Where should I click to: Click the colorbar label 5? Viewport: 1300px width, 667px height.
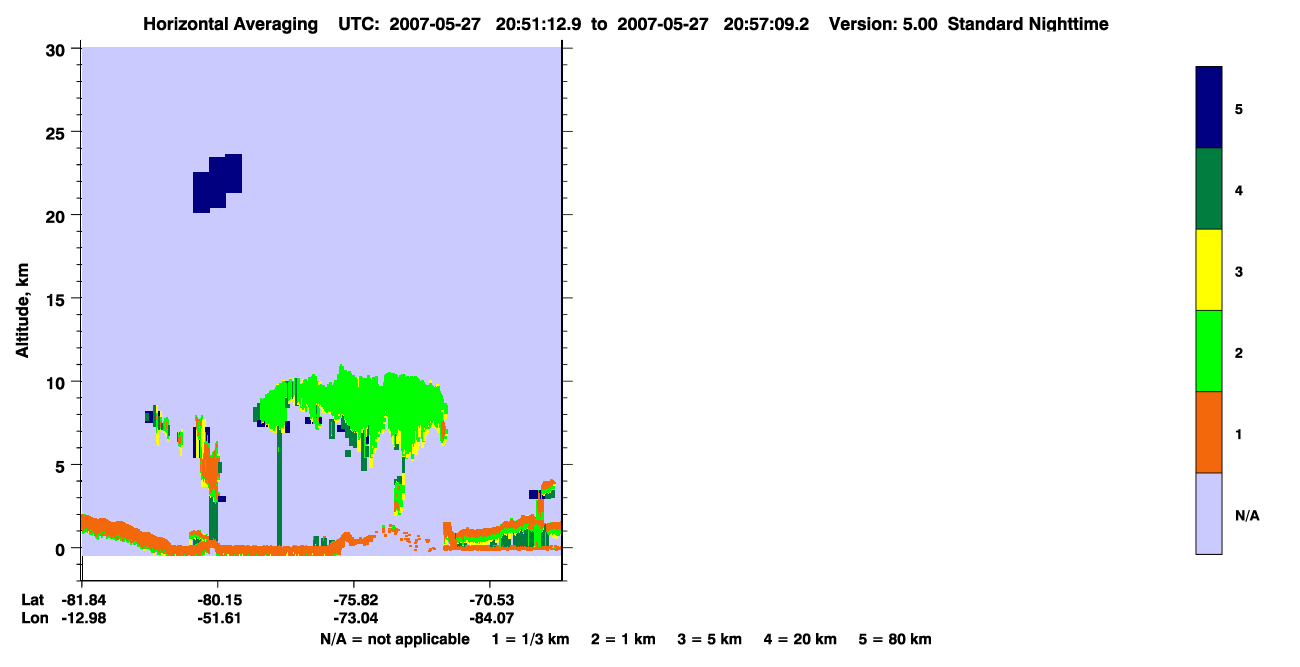click(1239, 109)
